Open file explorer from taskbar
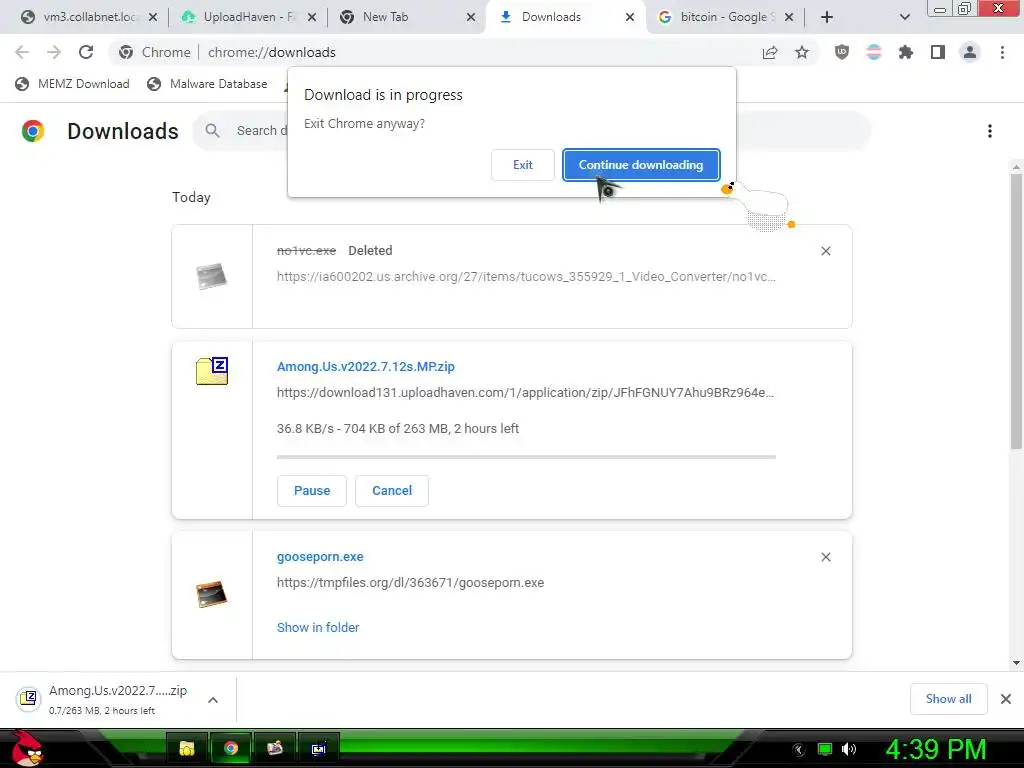Screen dimensions: 1024x768 point(187,748)
